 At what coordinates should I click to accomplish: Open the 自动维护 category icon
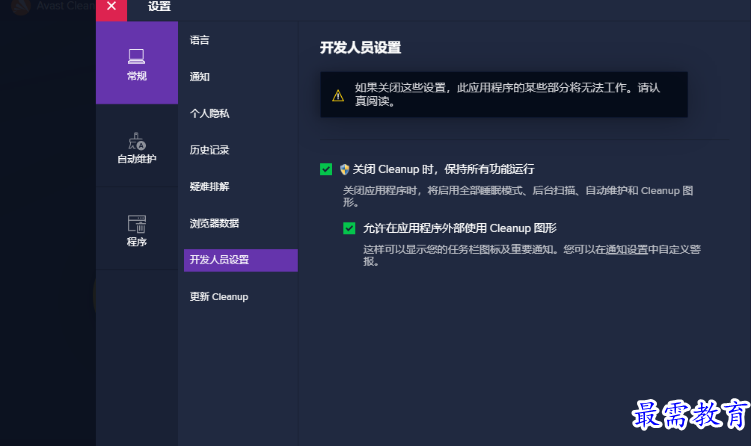137,146
